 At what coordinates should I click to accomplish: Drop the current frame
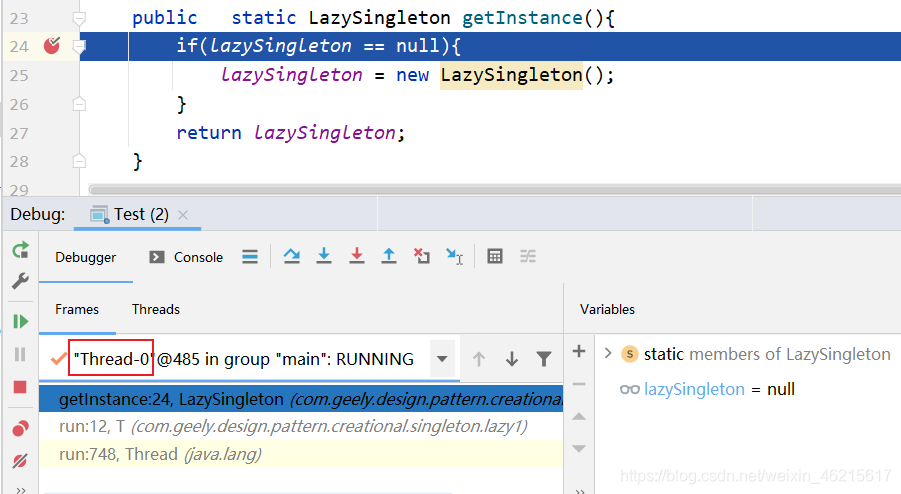point(422,256)
